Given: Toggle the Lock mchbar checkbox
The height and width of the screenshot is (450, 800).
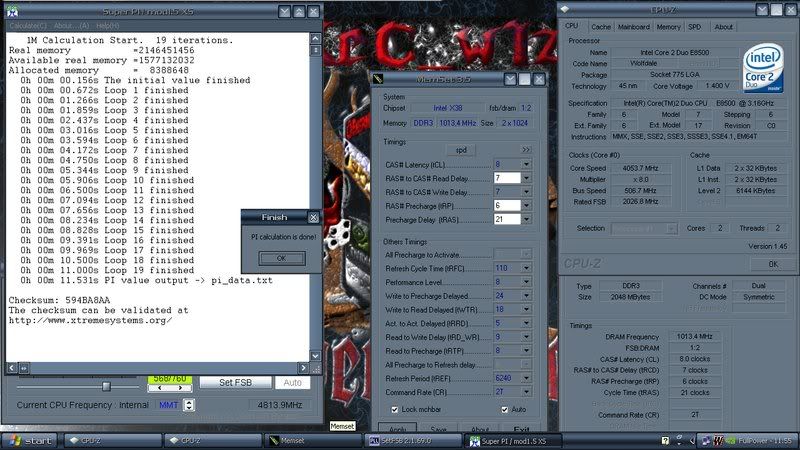Looking at the screenshot, I should point(394,410).
